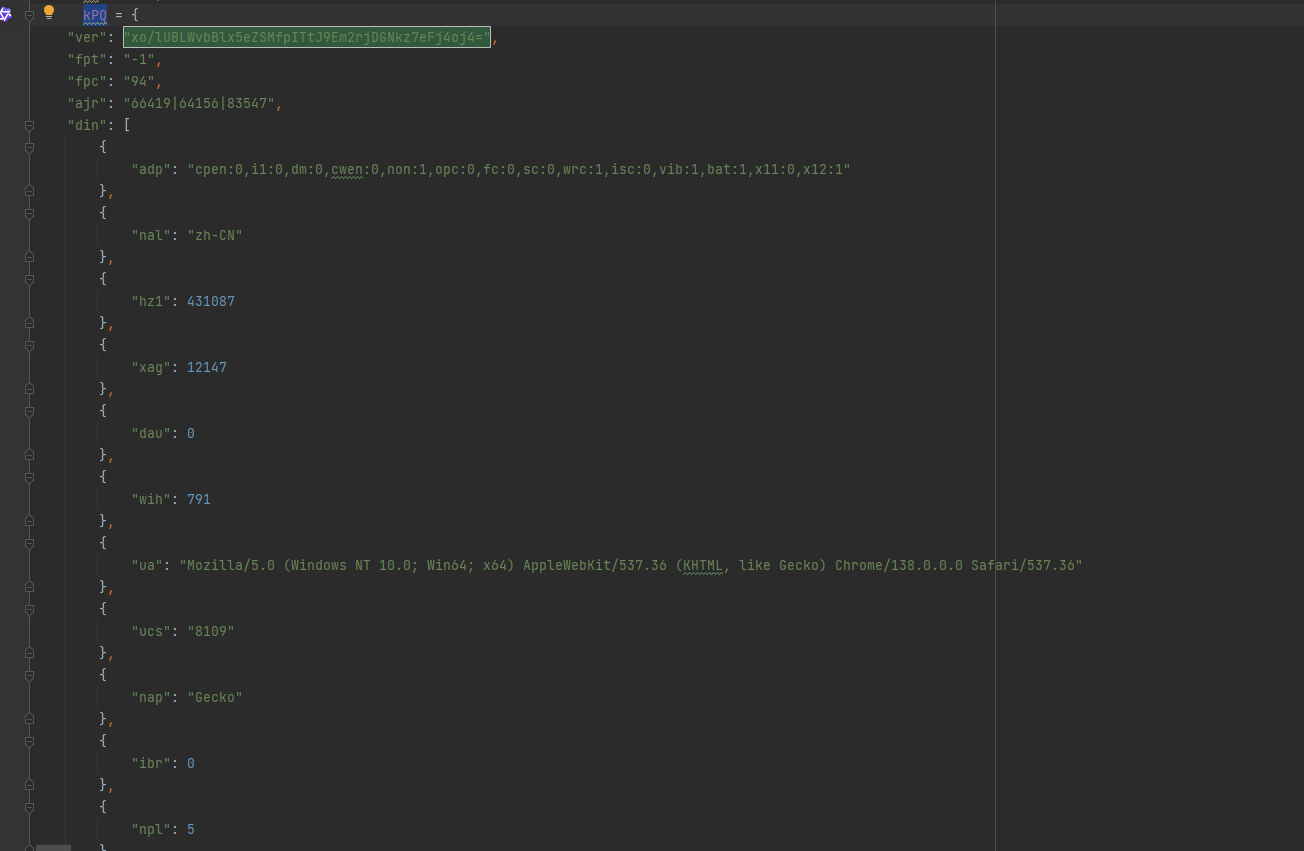Click the Mozilla/5.0 user agent string
Image resolution: width=1304 pixels, height=851 pixels.
point(631,565)
